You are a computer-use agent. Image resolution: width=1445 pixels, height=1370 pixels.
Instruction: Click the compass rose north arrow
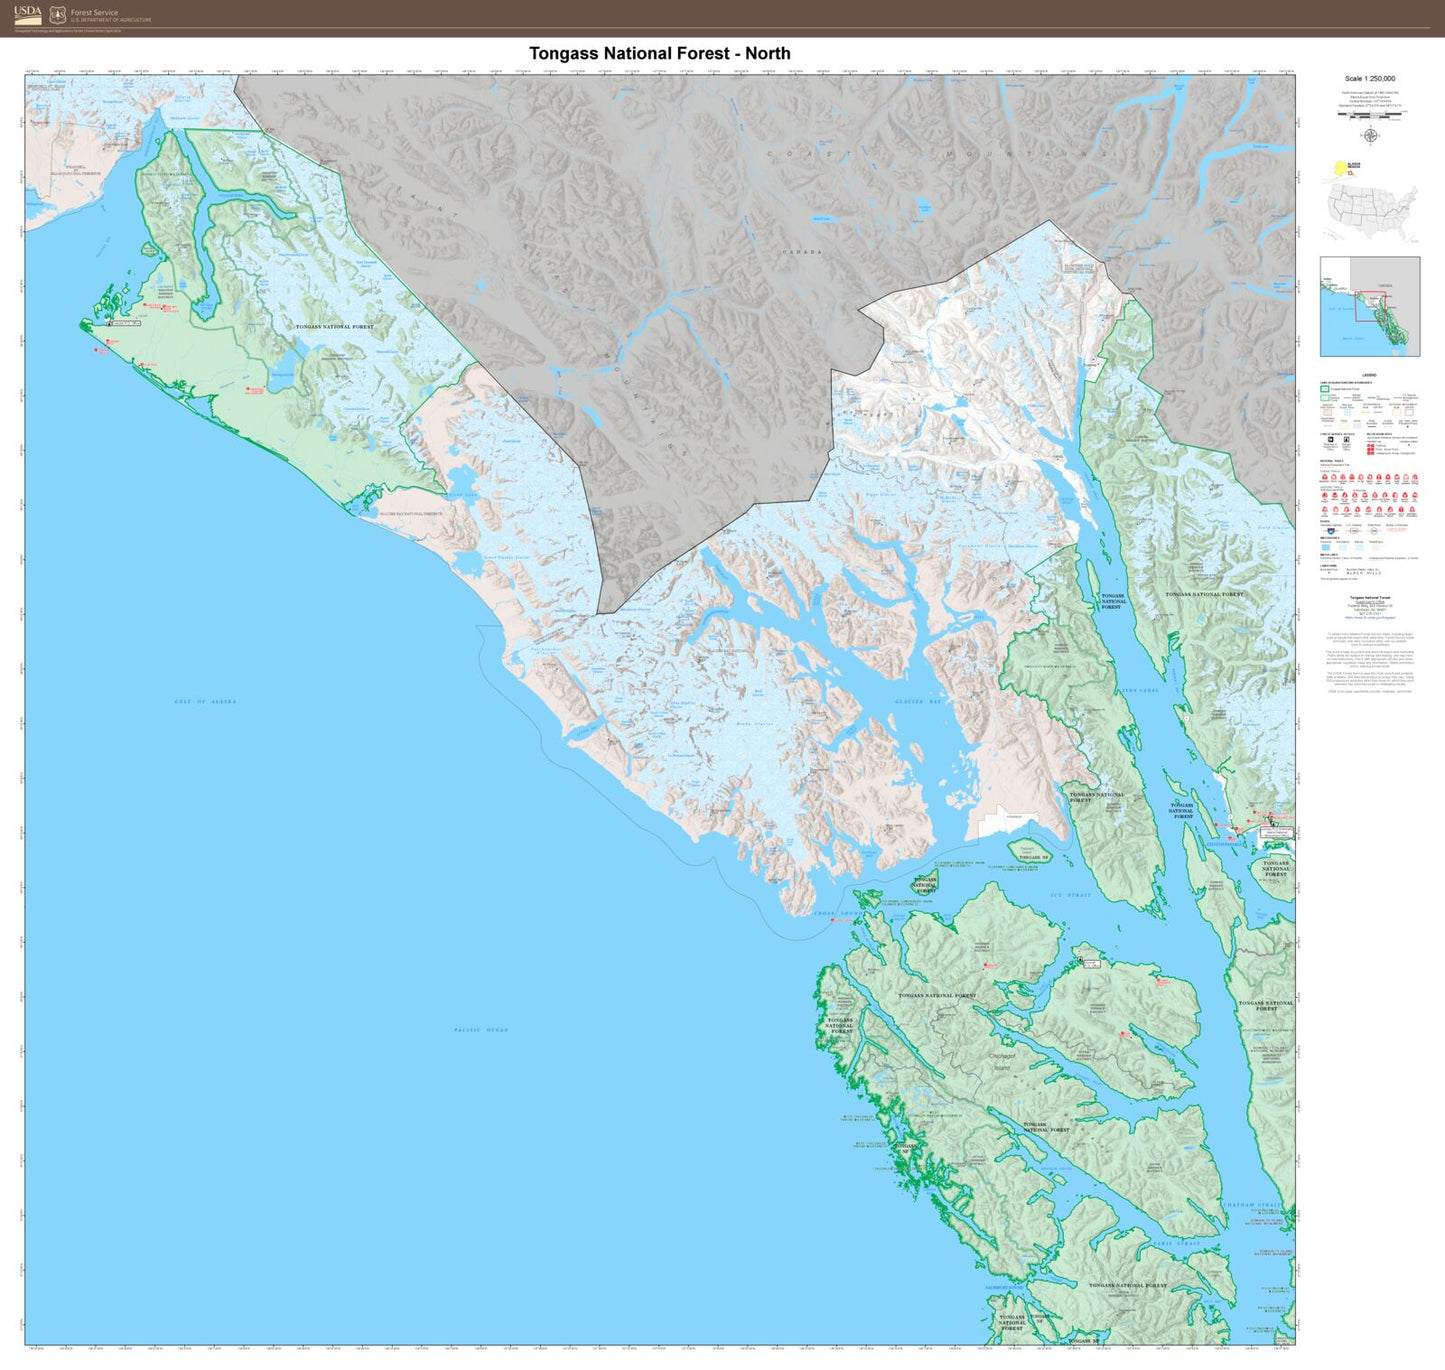[x=1370, y=135]
